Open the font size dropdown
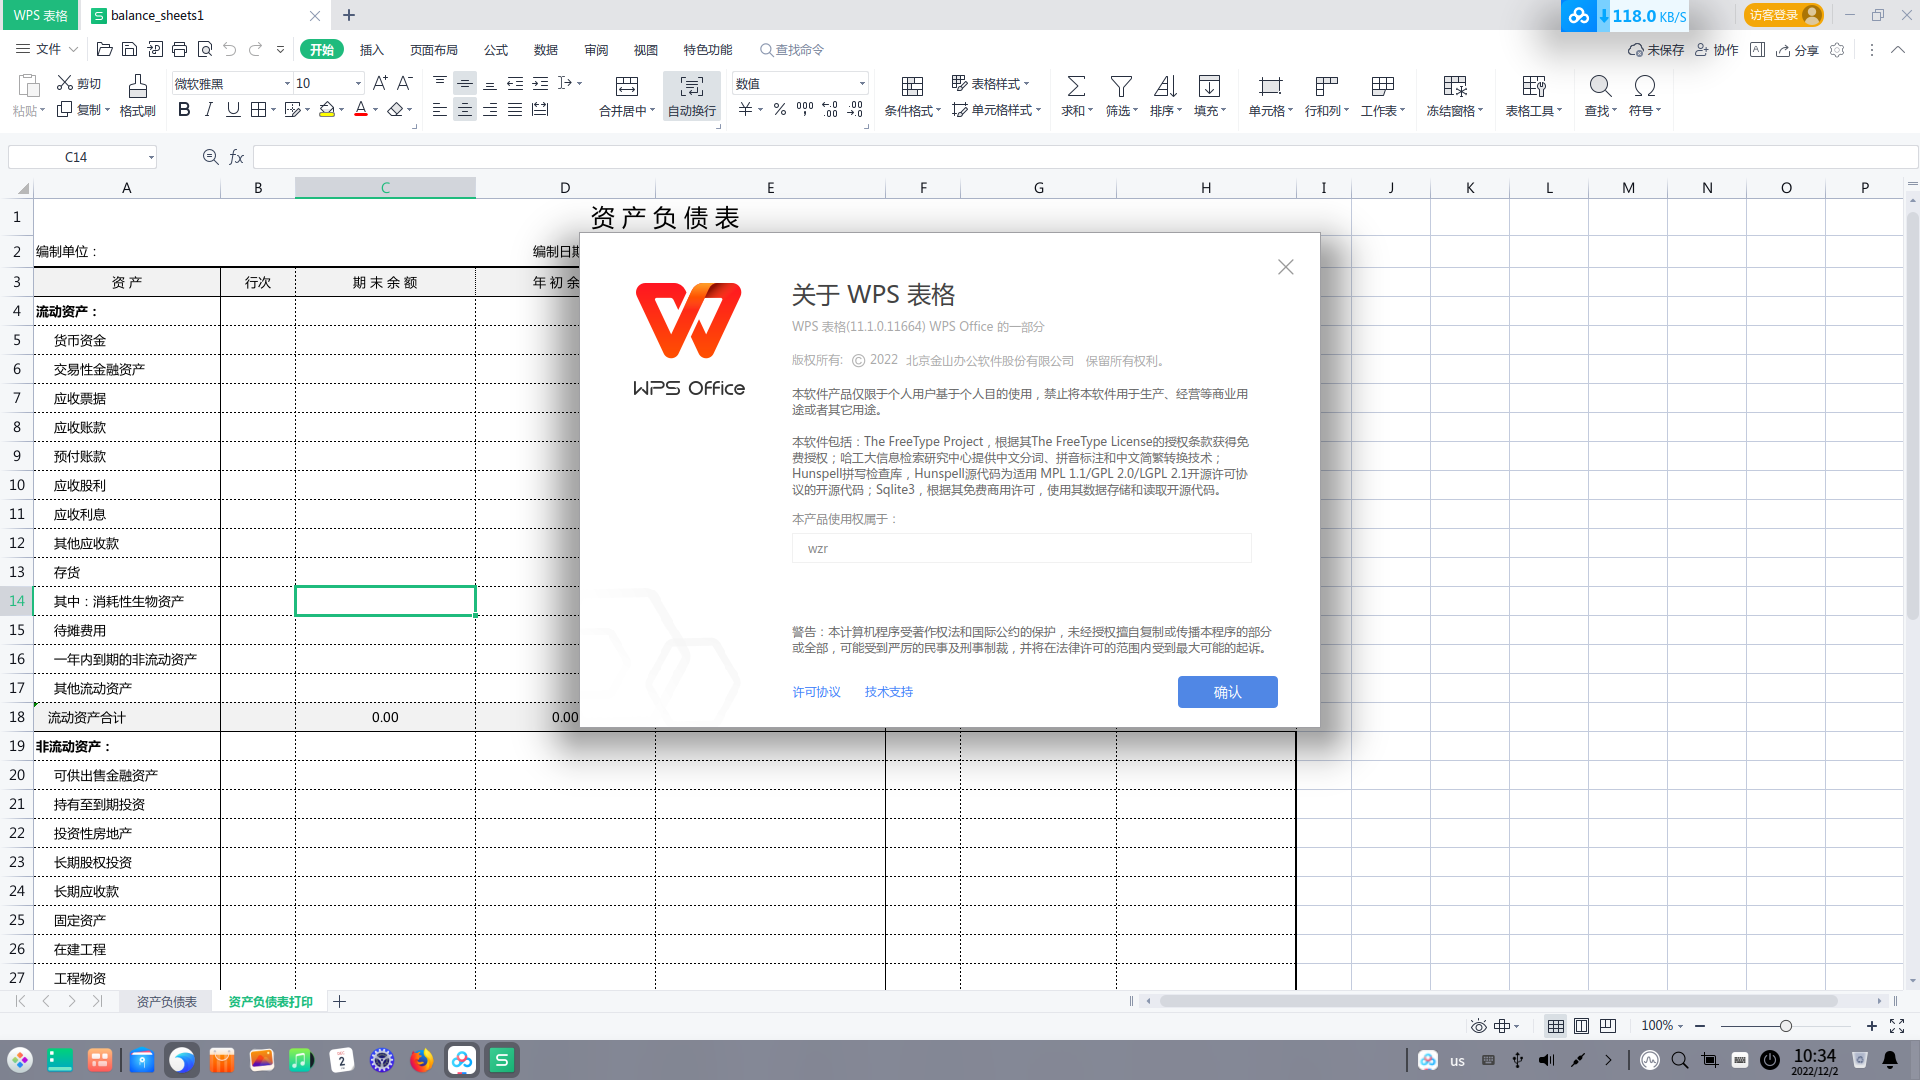The image size is (1920, 1080). tap(355, 83)
